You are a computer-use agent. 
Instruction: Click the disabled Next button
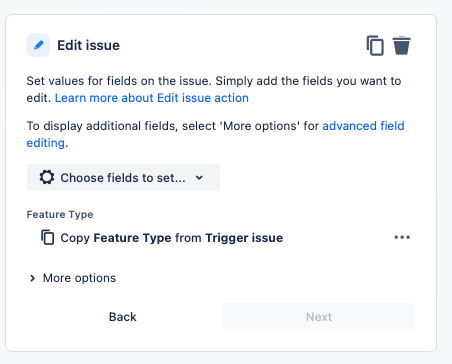pos(319,317)
